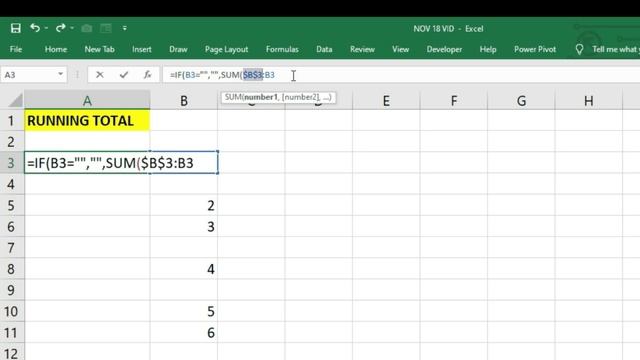Select row 5 header
This screenshot has width=640, height=360.
tap(11, 205)
